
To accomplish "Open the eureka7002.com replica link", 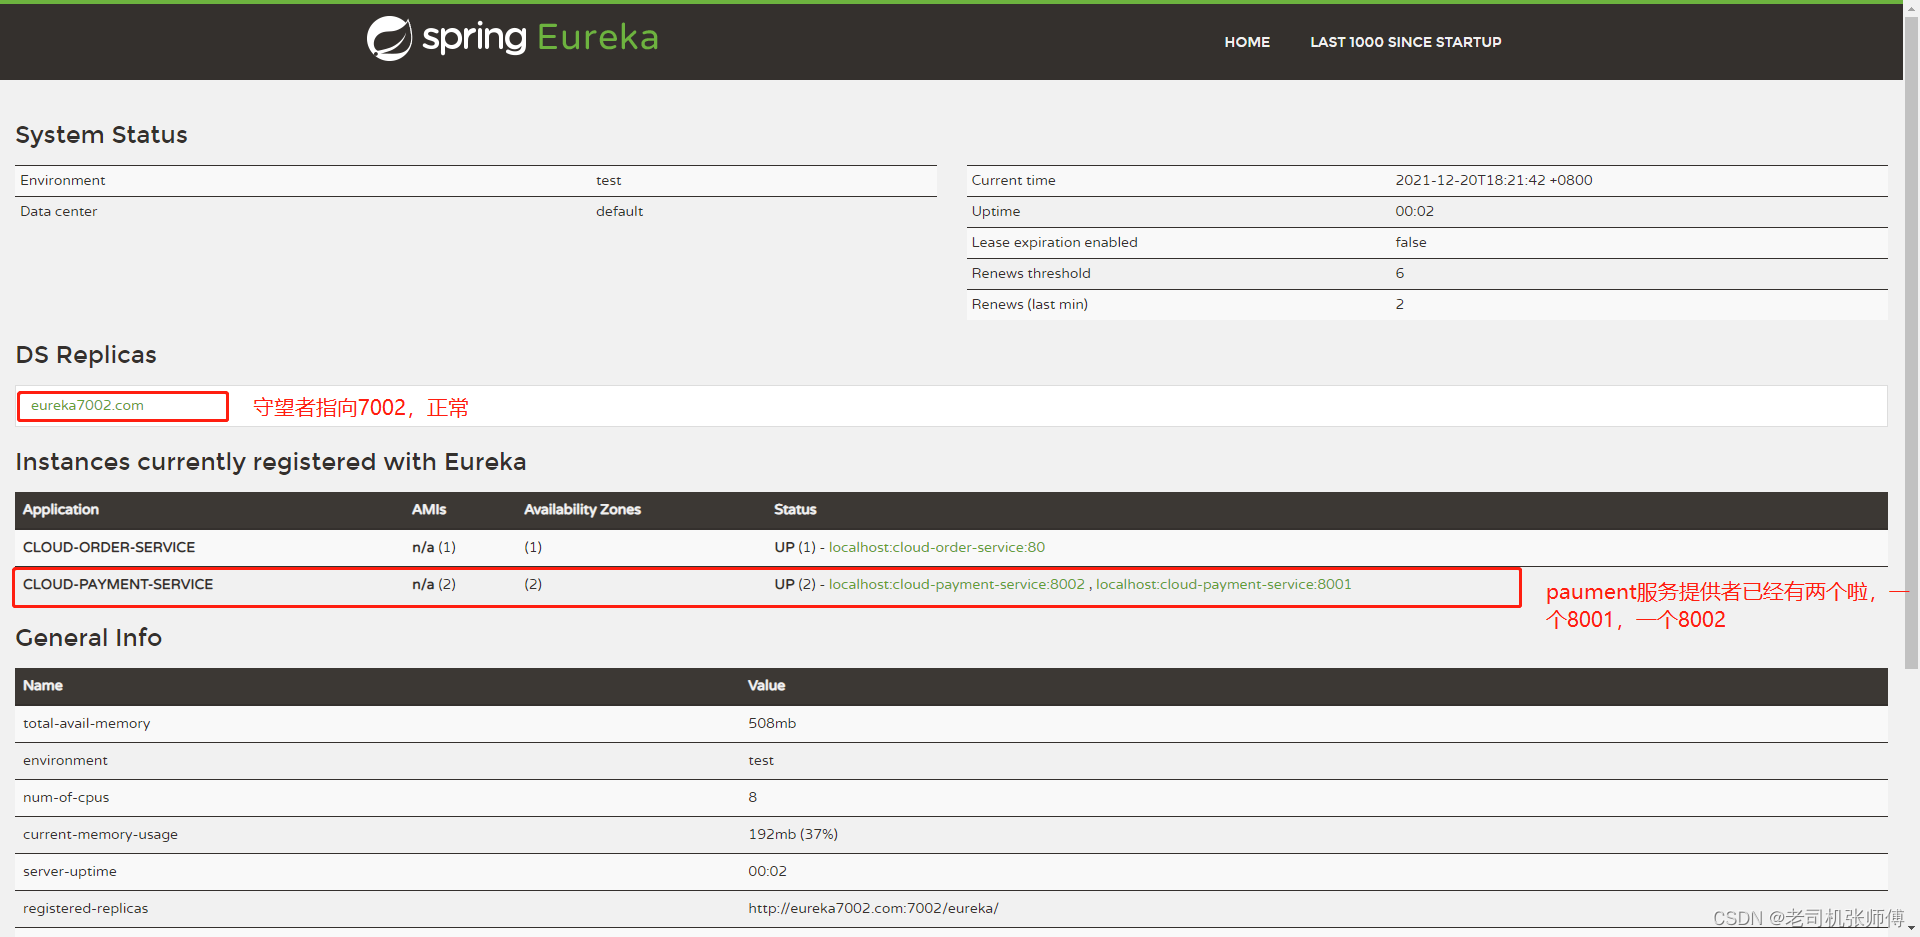I will coord(87,405).
